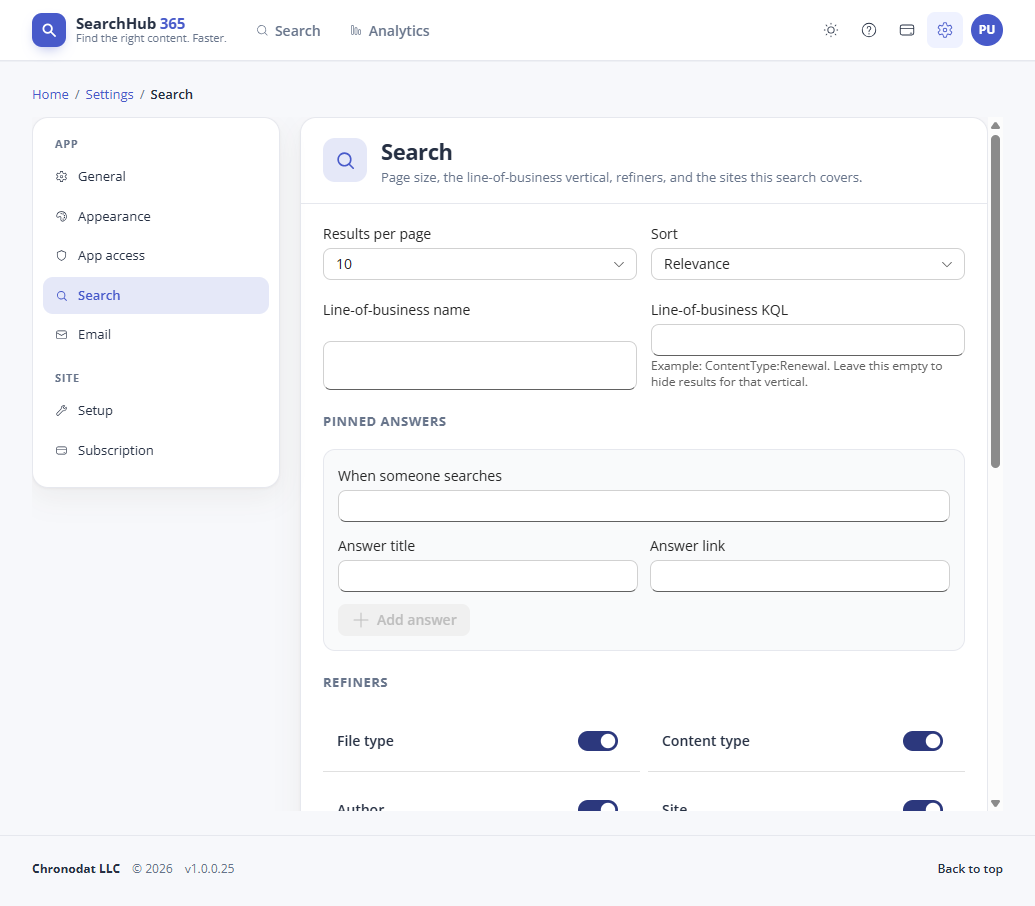The image size is (1035, 906).
Task: Open billing via the header card icon
Action: tap(907, 30)
